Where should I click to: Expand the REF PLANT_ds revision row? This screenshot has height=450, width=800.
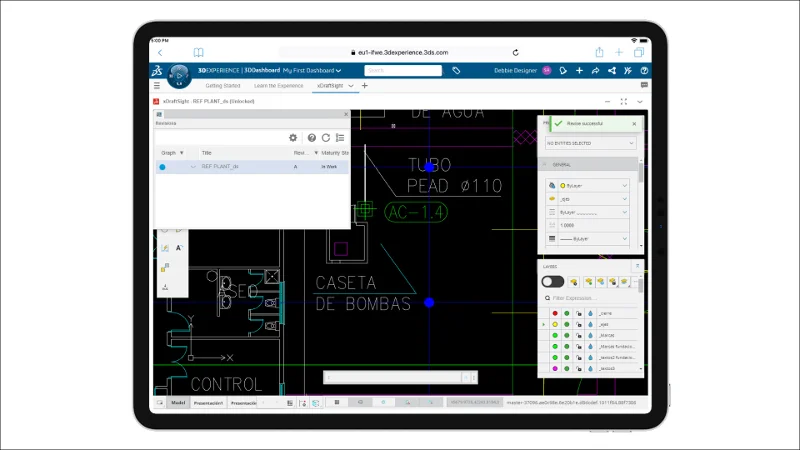tap(193, 167)
